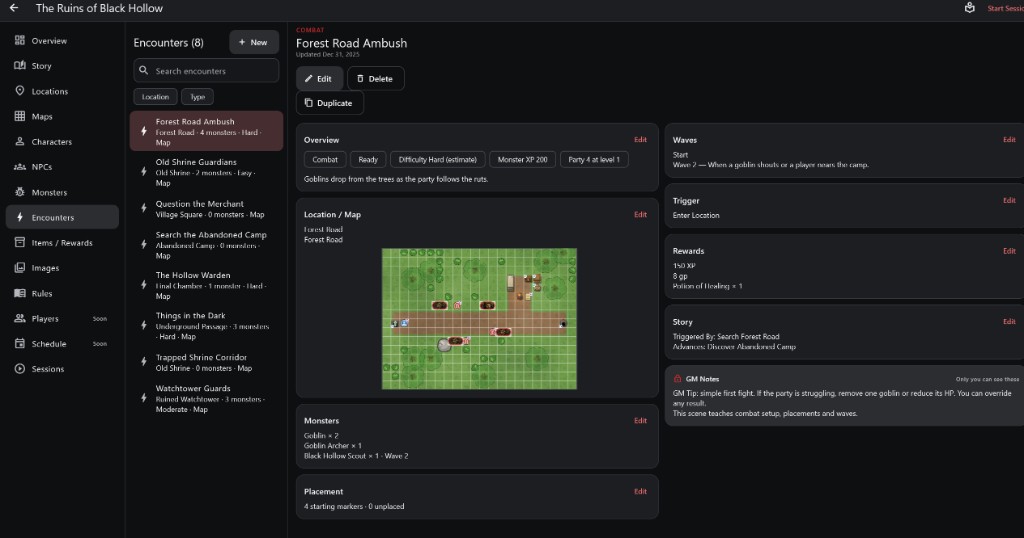
Task: Edit the Story card
Action: (x=1009, y=321)
